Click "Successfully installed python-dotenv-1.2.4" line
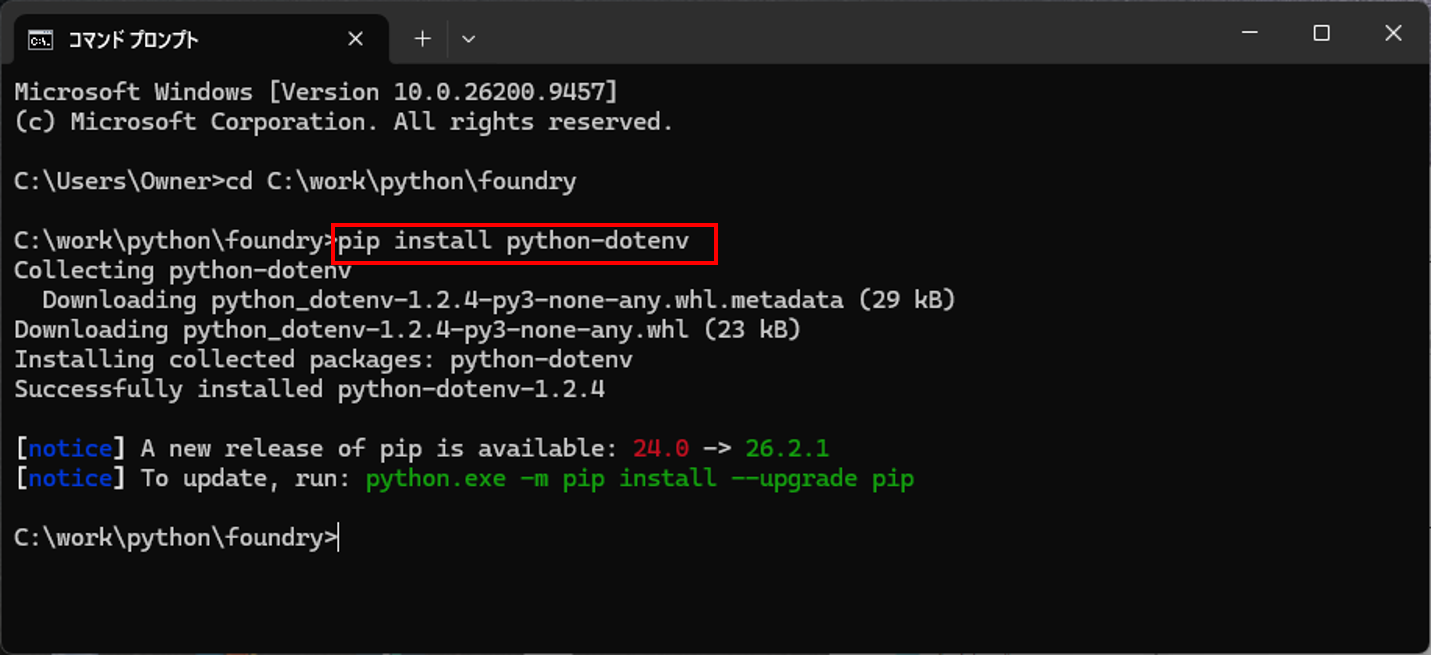1431x655 pixels. point(309,389)
